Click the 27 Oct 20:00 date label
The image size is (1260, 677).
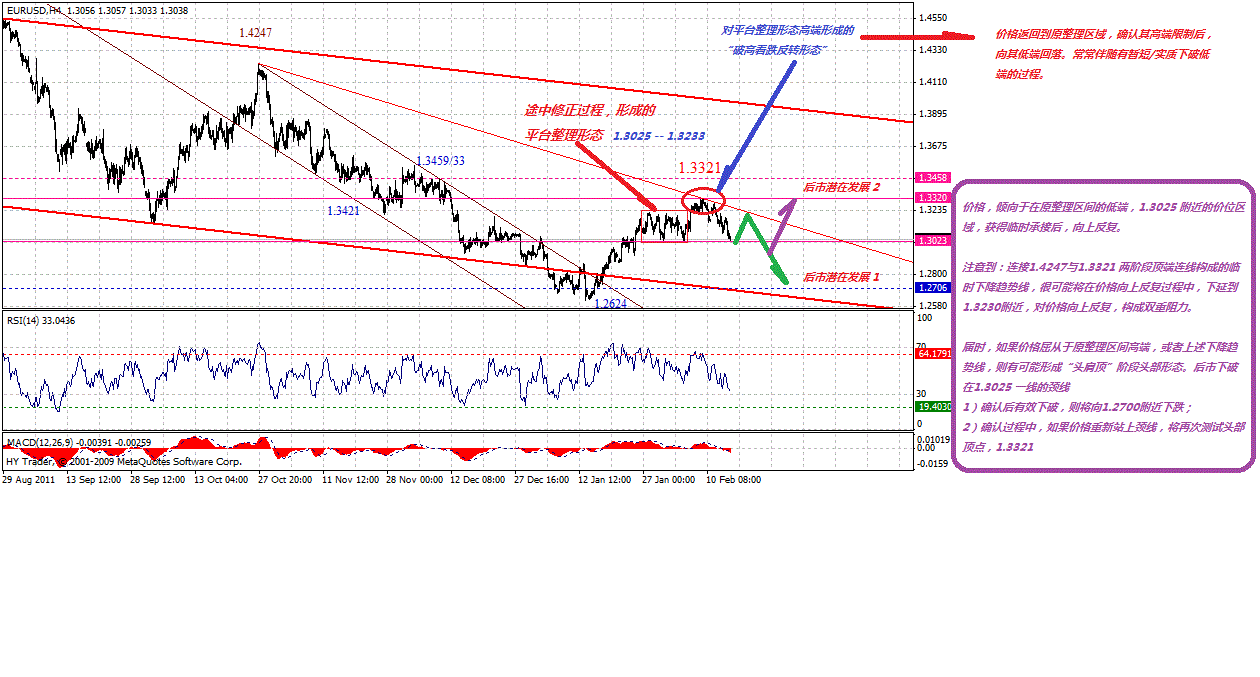(286, 480)
